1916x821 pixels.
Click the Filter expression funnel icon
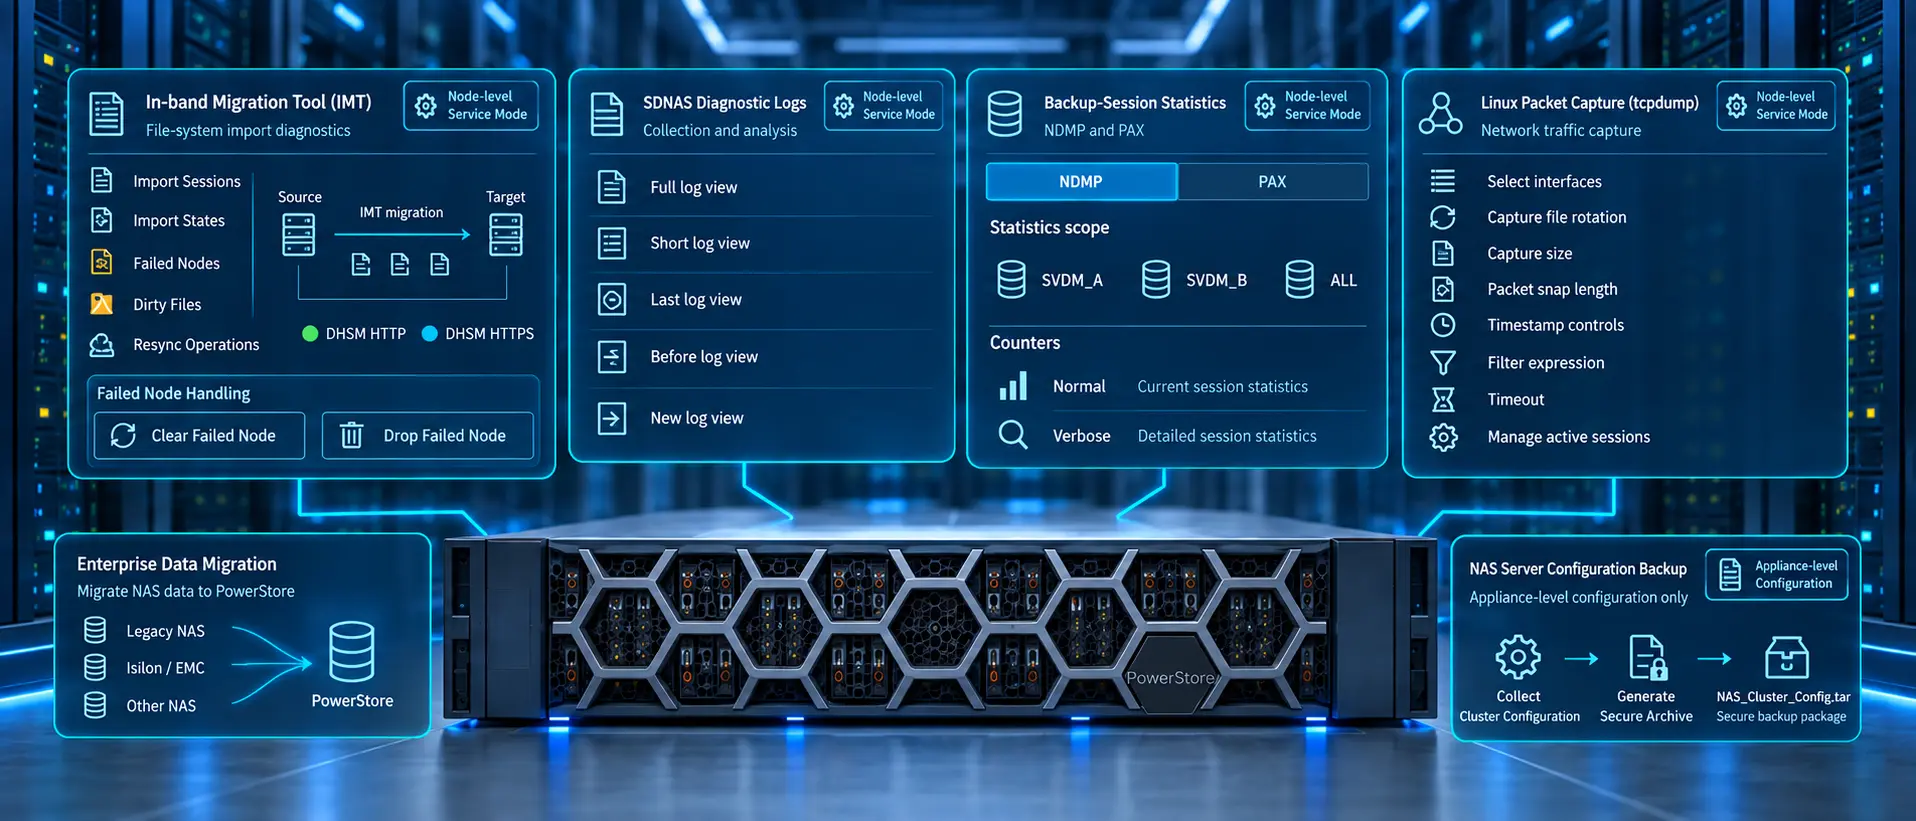click(x=1442, y=363)
